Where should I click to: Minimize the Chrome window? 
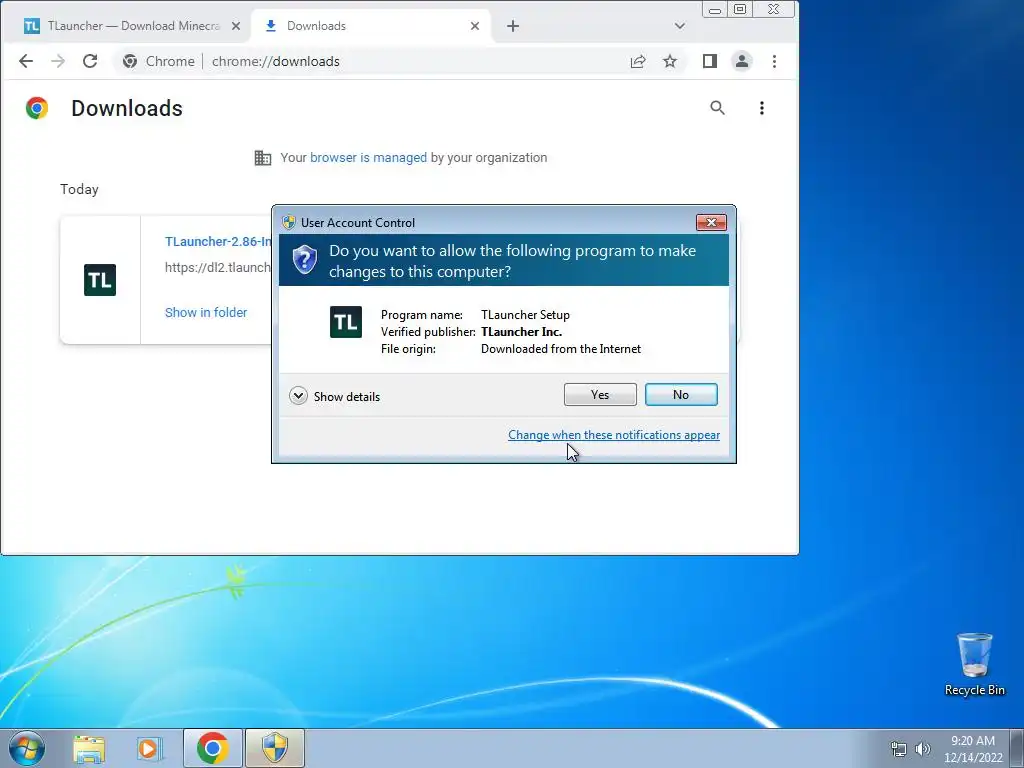pyautogui.click(x=715, y=10)
